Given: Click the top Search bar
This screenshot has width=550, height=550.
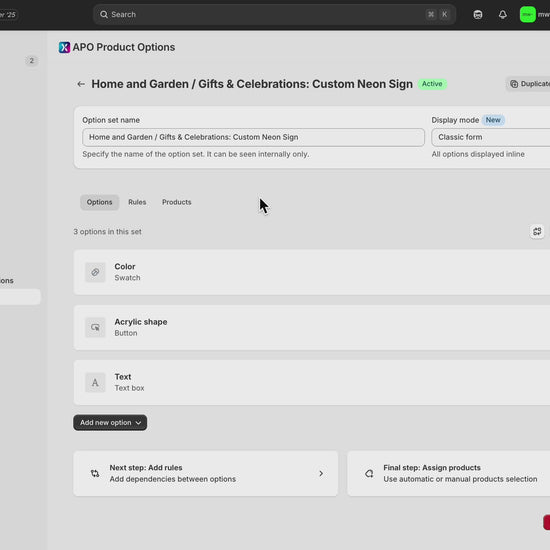Looking at the screenshot, I should [x=274, y=14].
